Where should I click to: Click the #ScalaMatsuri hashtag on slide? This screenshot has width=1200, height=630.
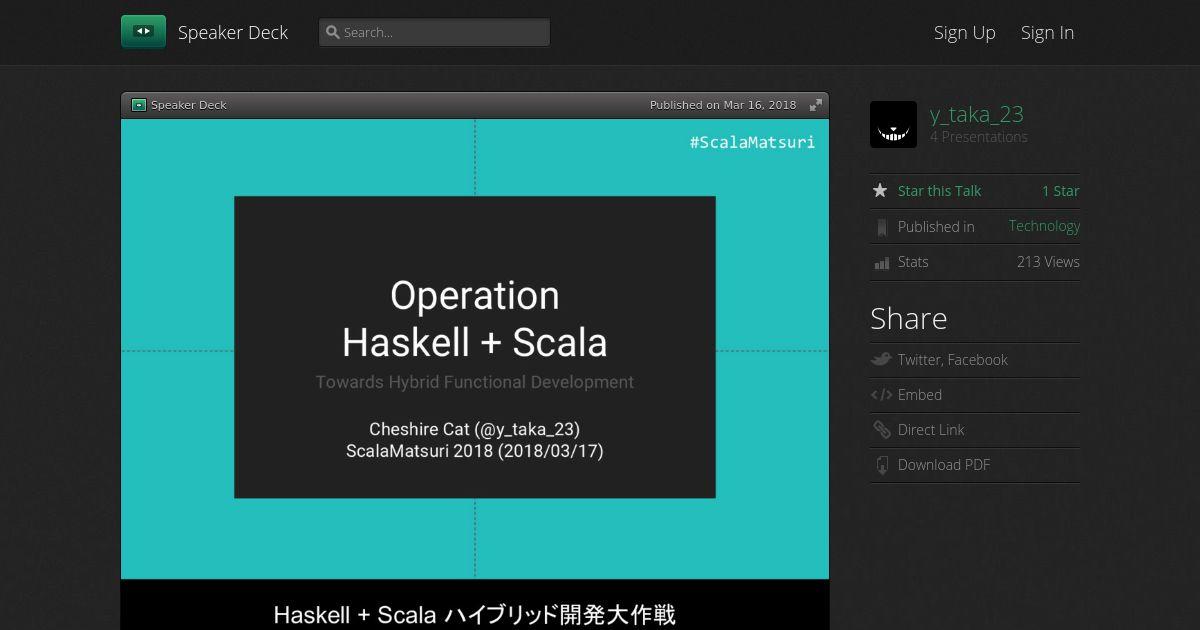click(x=752, y=142)
